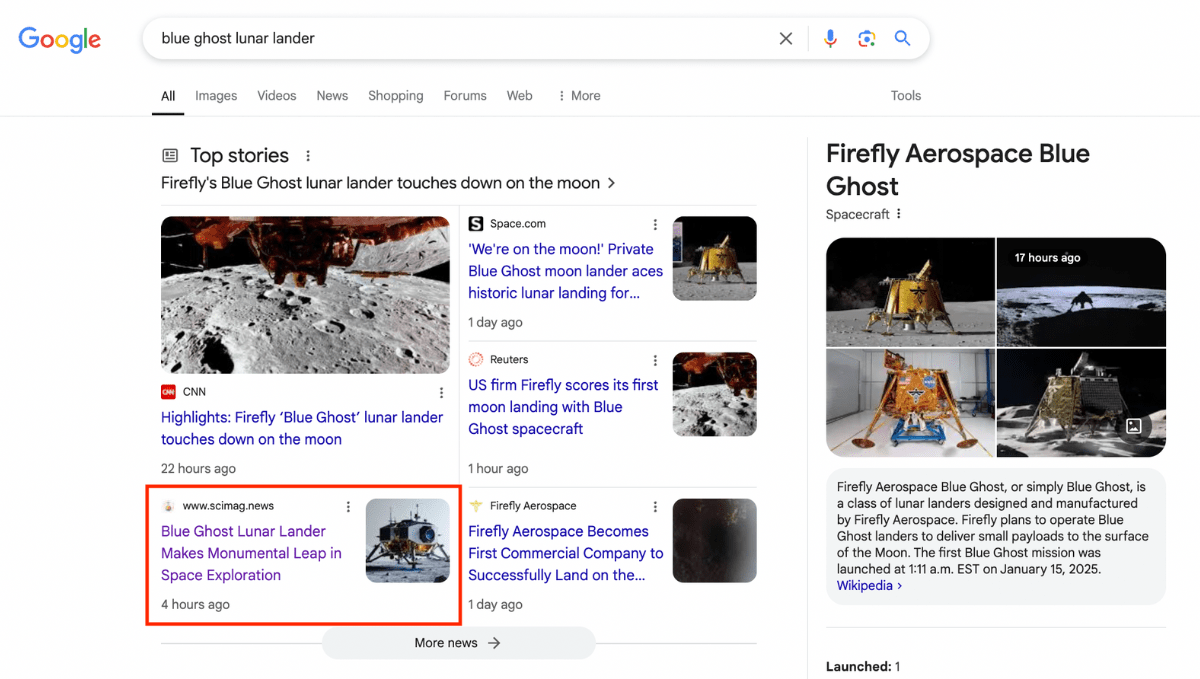Open the Tools filter options
This screenshot has width=1200, height=679.
tap(905, 96)
